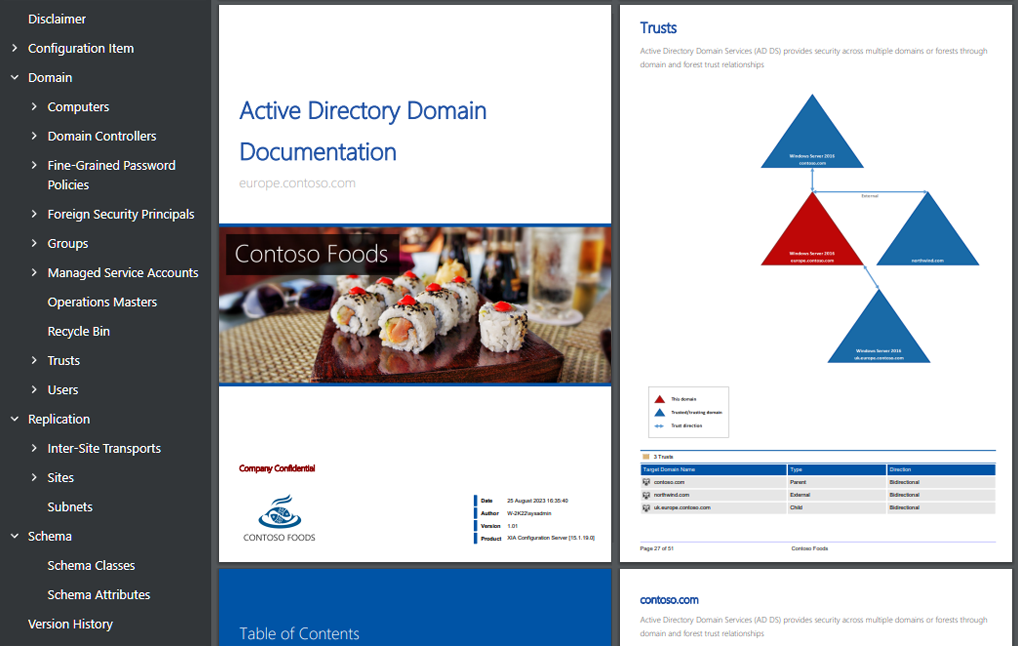Open the Recycle Bin bookmark
This screenshot has width=1018, height=646.
[79, 331]
